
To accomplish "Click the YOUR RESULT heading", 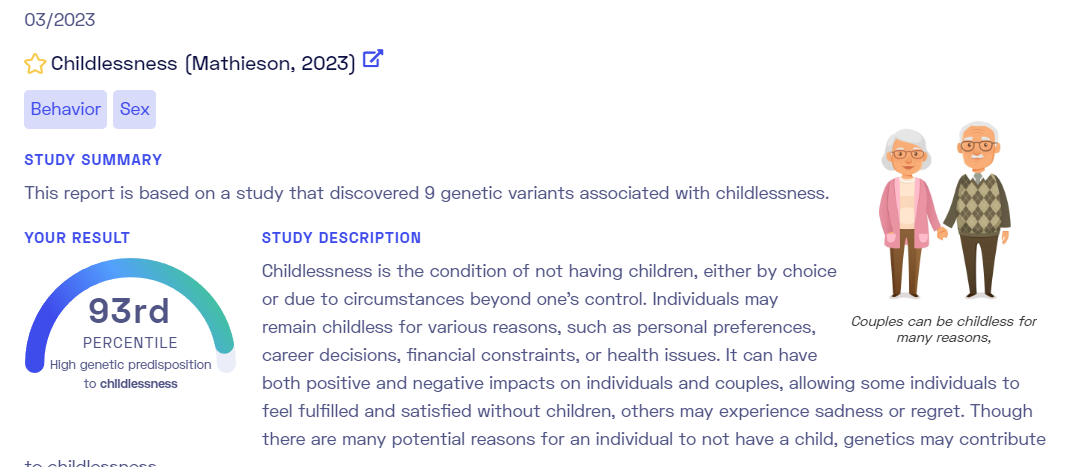I will [77, 238].
